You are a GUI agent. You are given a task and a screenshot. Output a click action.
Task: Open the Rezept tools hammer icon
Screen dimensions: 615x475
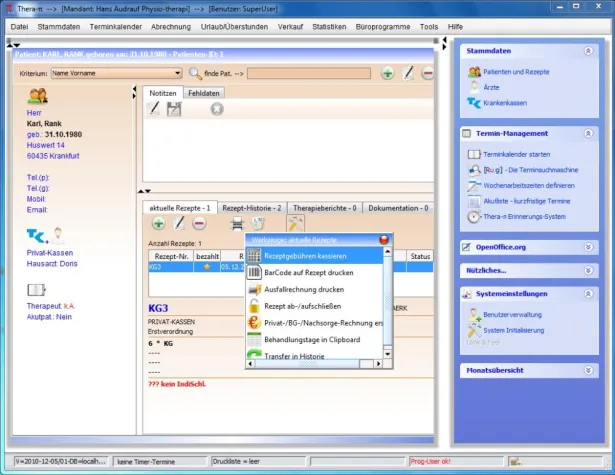[x=295, y=223]
